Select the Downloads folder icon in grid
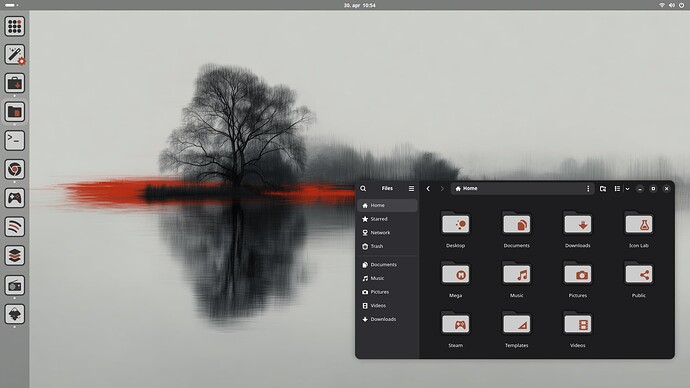690x388 pixels. (x=578, y=223)
